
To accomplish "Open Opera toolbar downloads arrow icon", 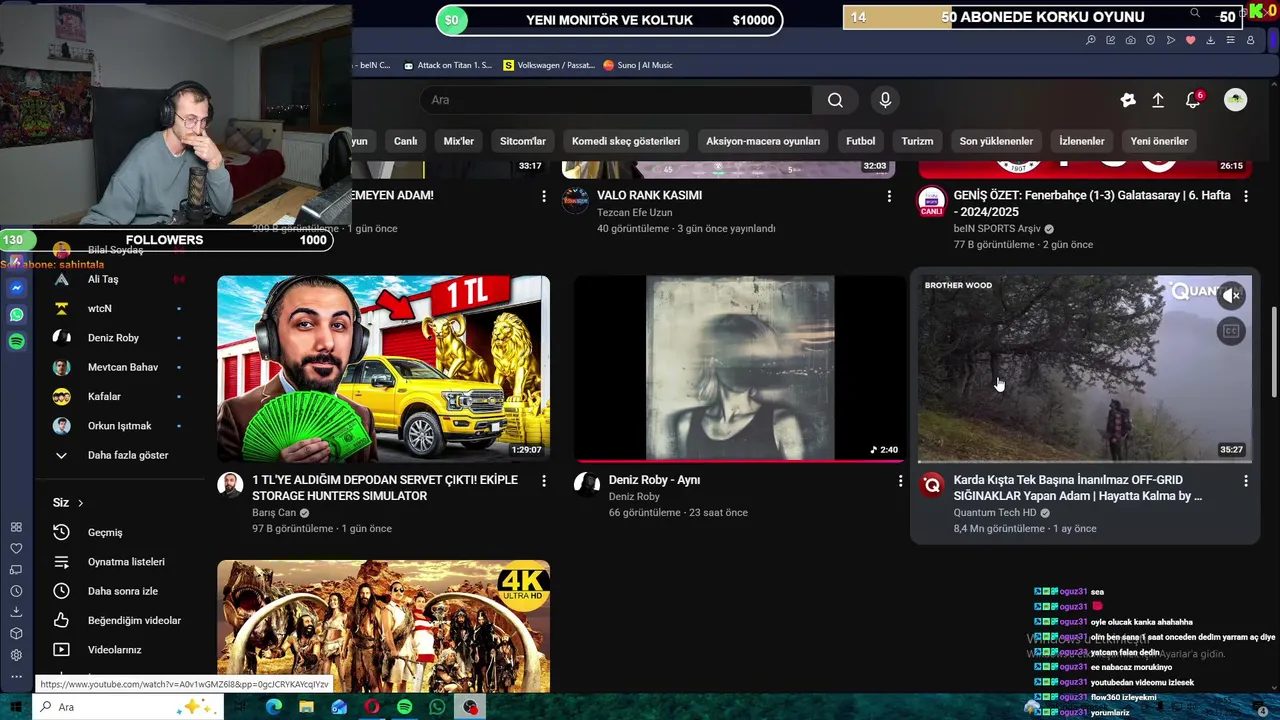I will click(1210, 40).
